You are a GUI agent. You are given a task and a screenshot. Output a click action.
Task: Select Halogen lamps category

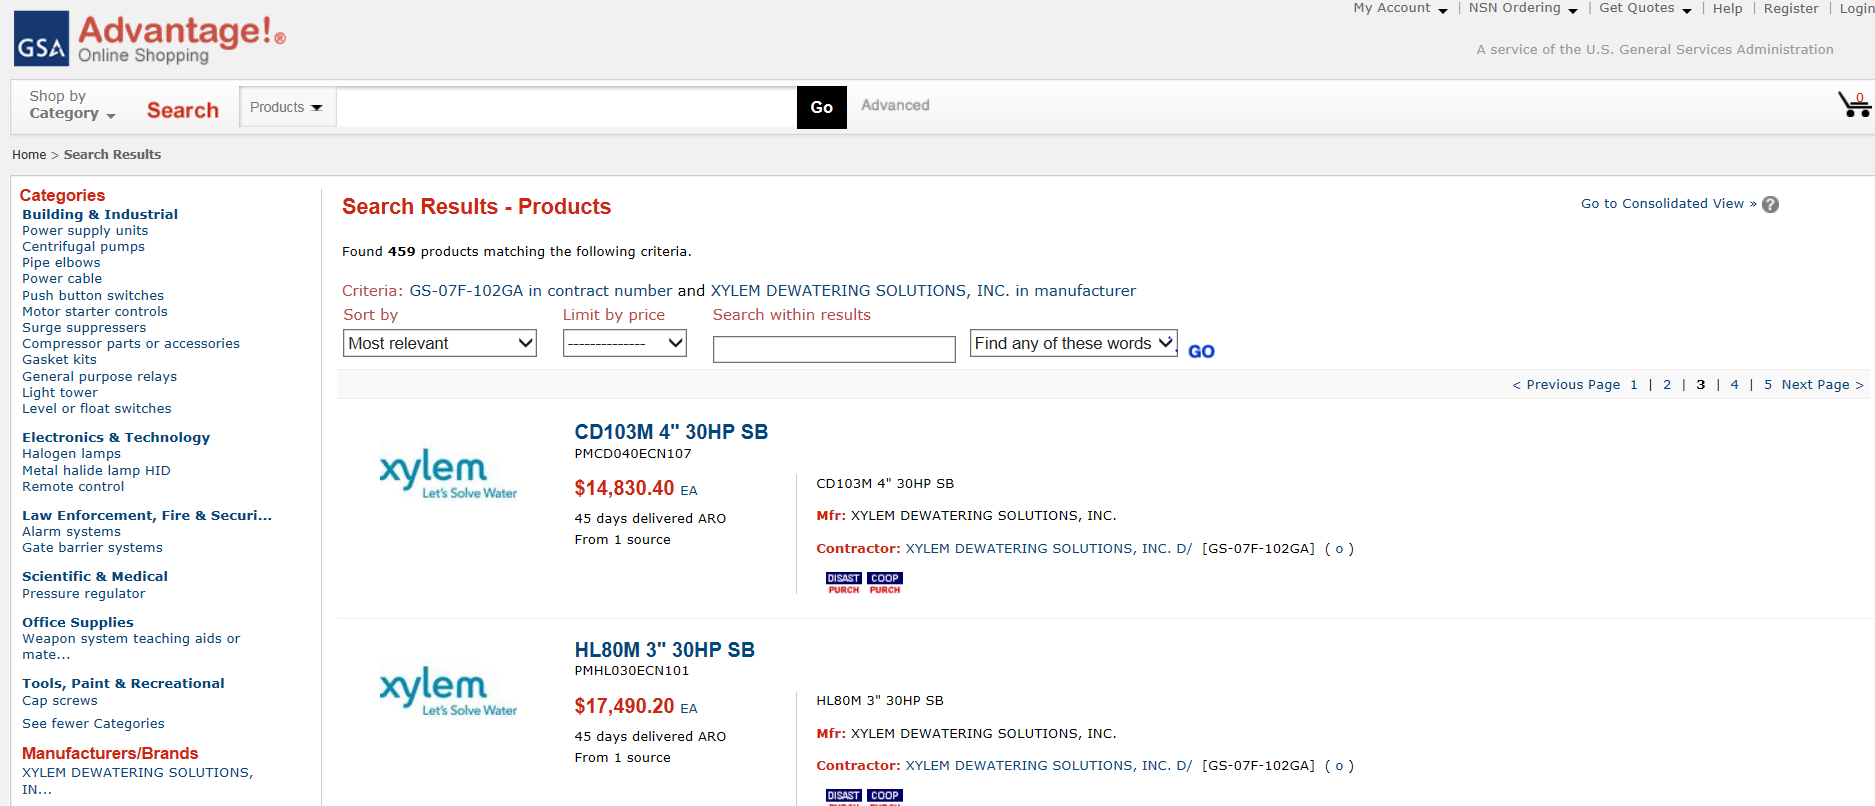click(x=71, y=453)
